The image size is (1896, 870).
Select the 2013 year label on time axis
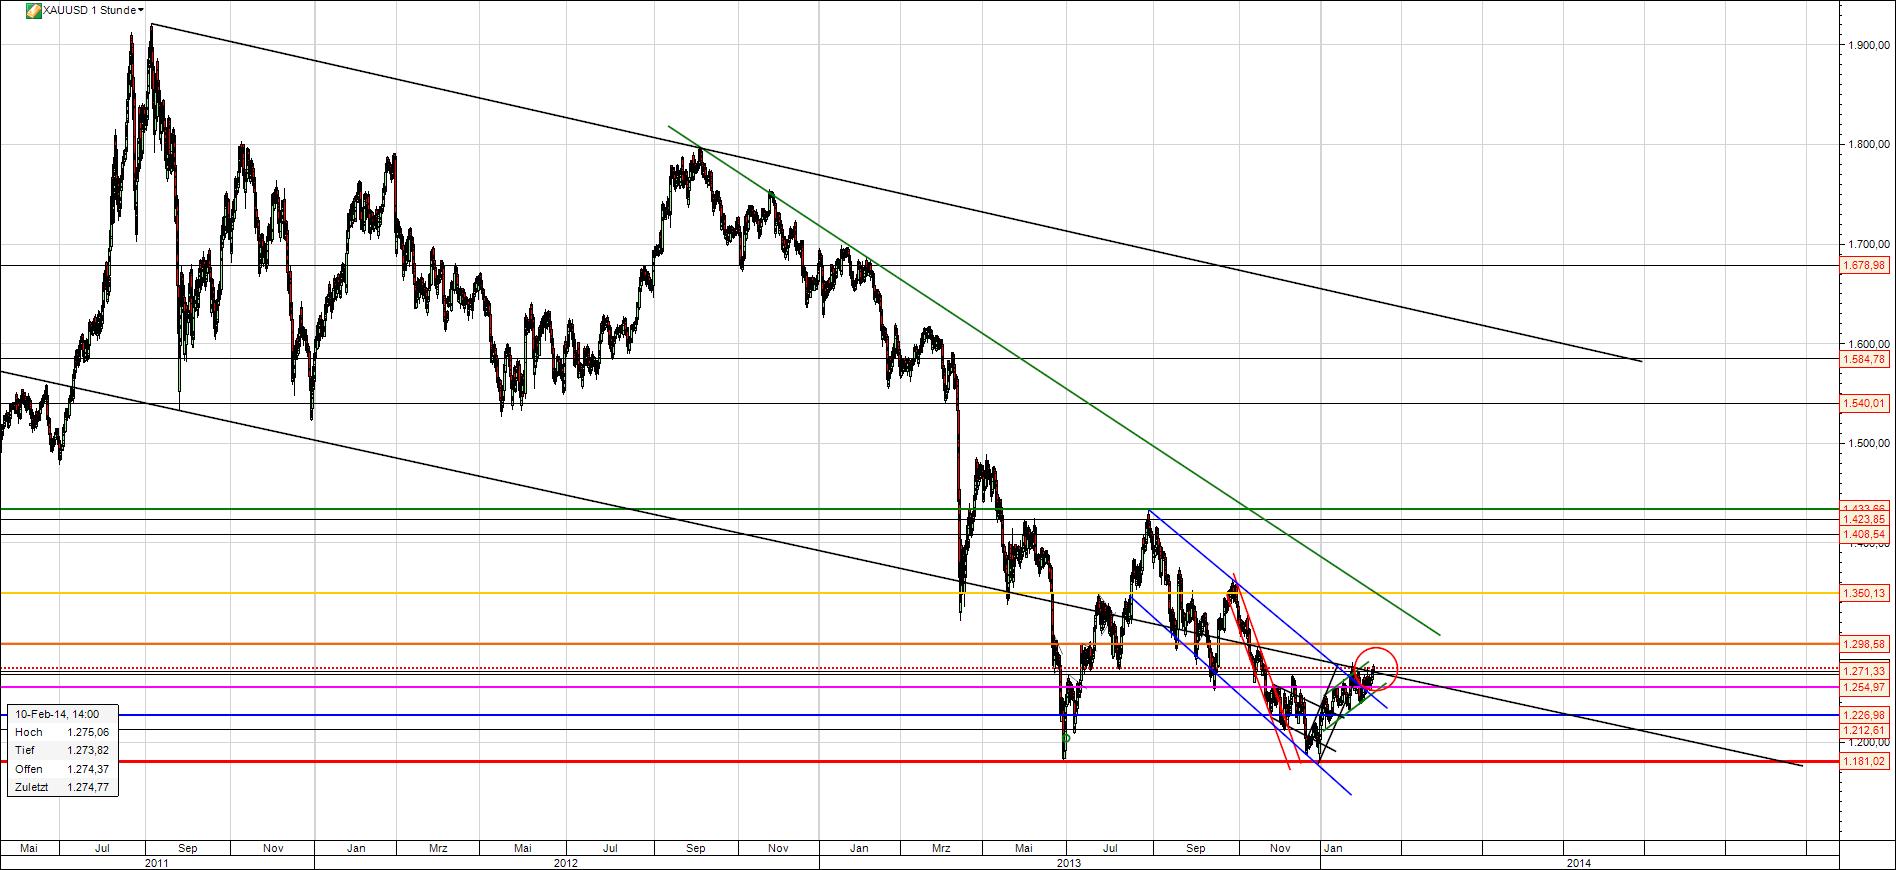click(1069, 862)
